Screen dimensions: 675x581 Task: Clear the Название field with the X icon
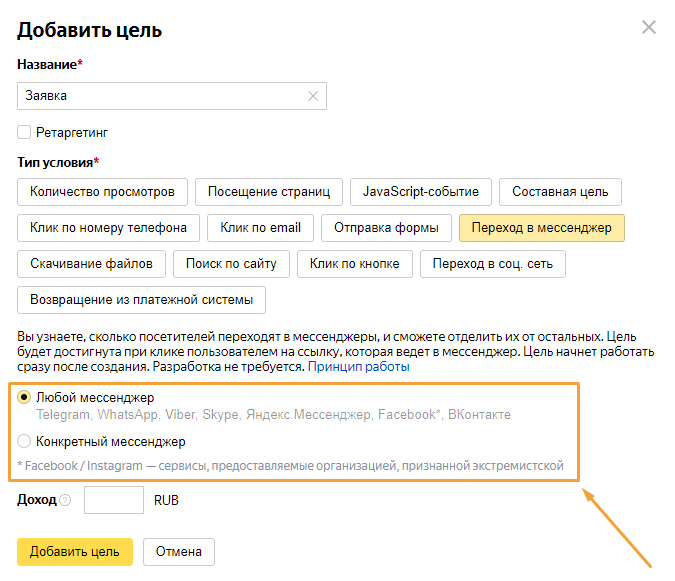point(313,96)
